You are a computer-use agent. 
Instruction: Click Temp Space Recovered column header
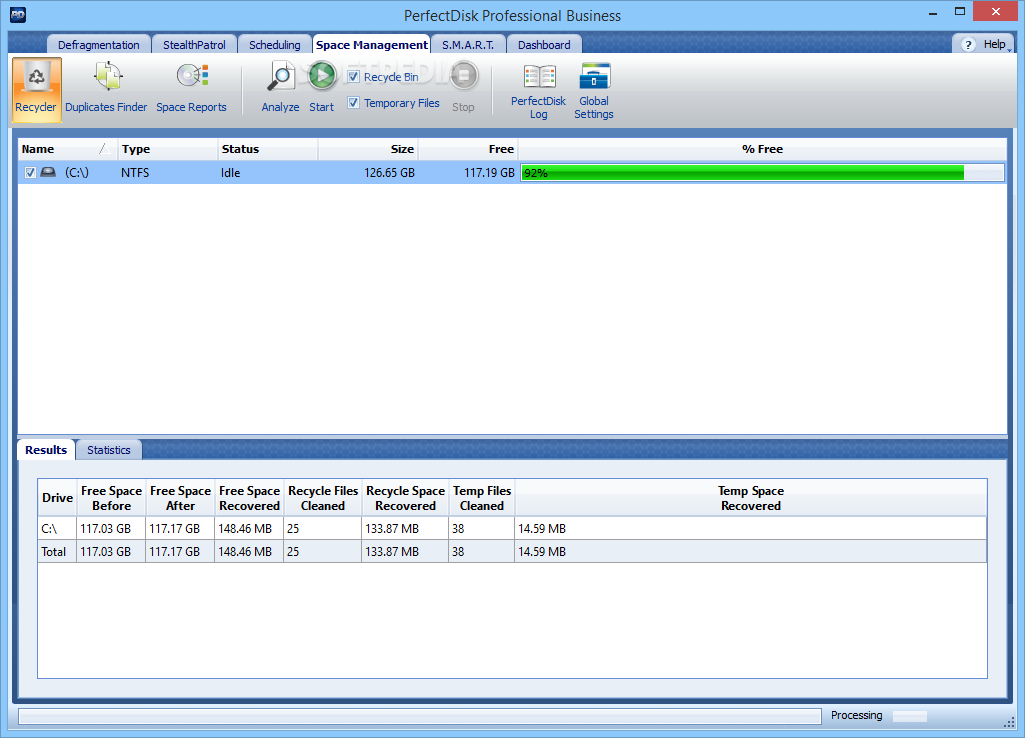pyautogui.click(x=750, y=497)
